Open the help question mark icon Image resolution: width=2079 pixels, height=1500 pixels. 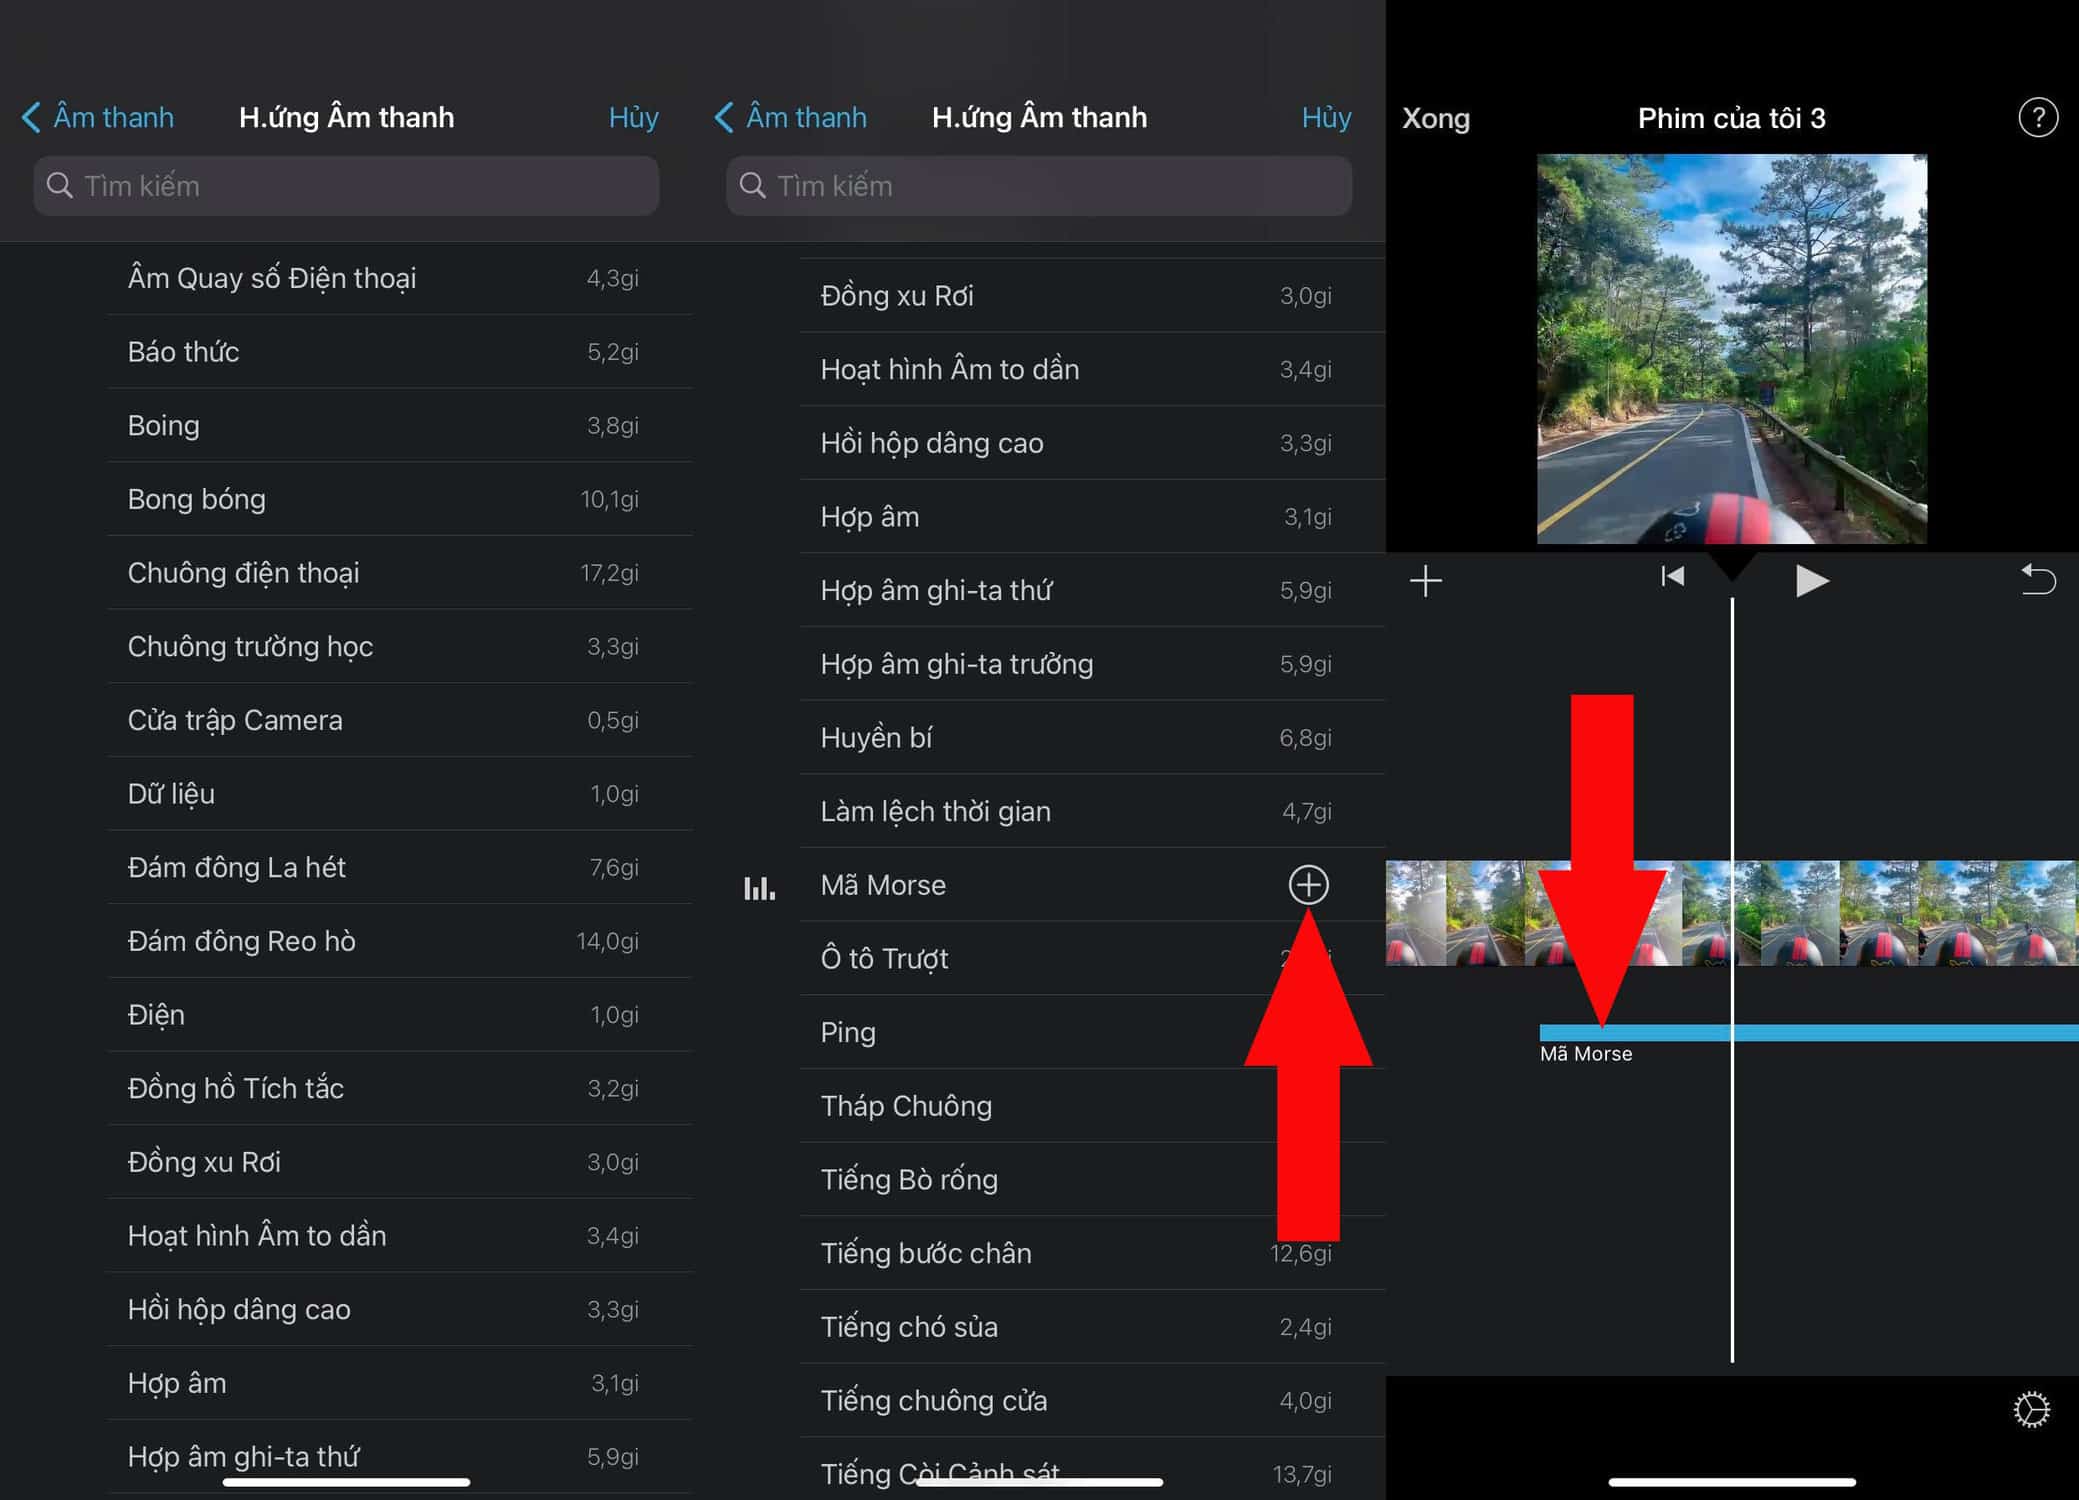[x=2037, y=118]
